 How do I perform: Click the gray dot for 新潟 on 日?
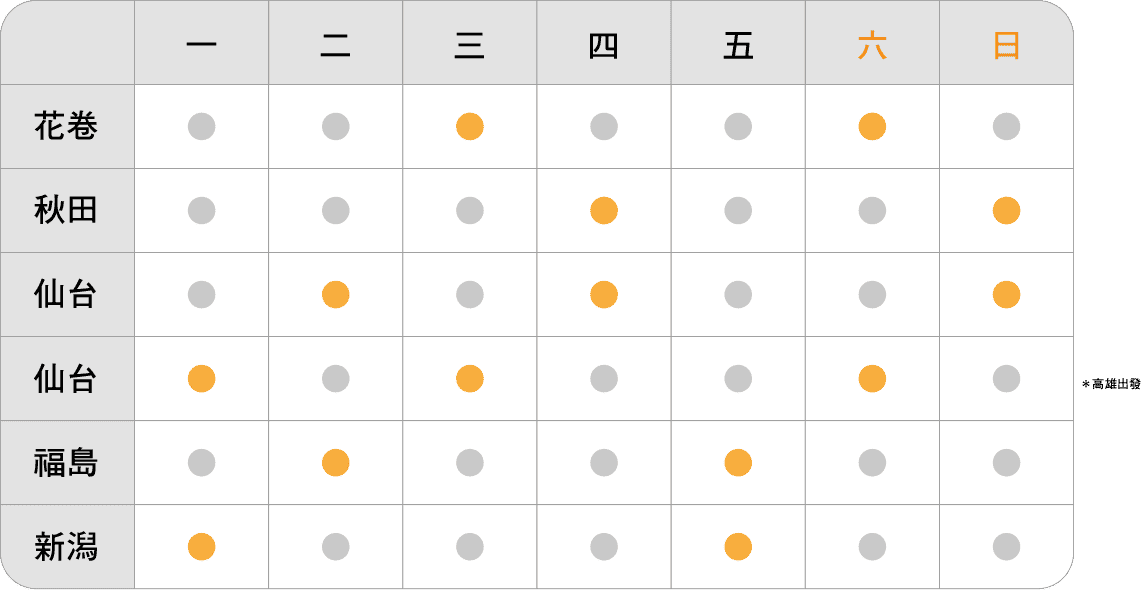tap(1007, 547)
